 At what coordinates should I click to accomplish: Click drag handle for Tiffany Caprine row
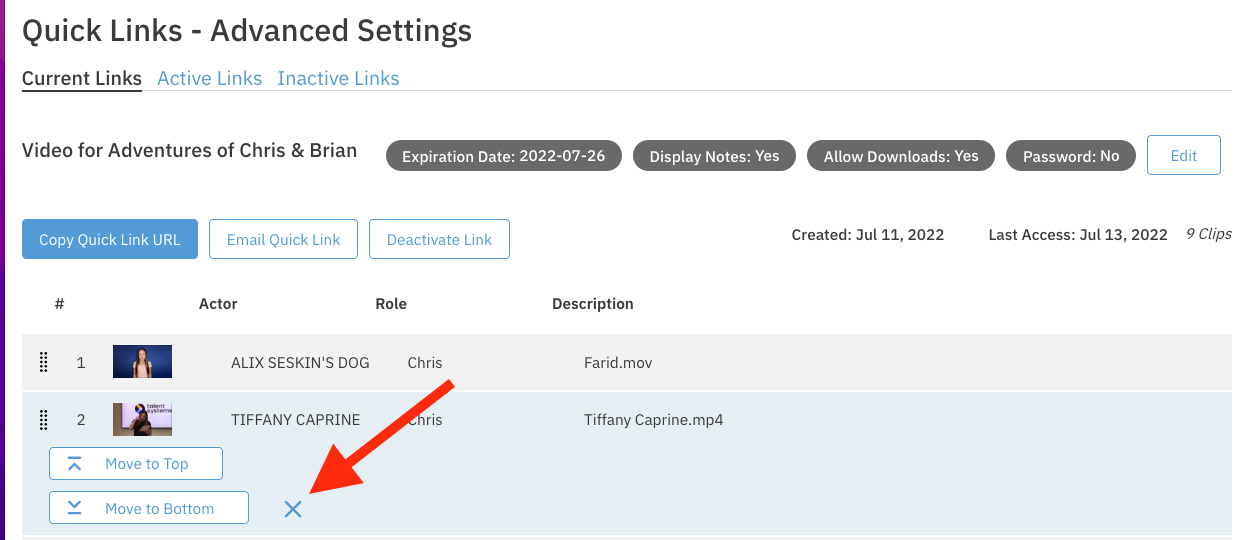(x=44, y=420)
